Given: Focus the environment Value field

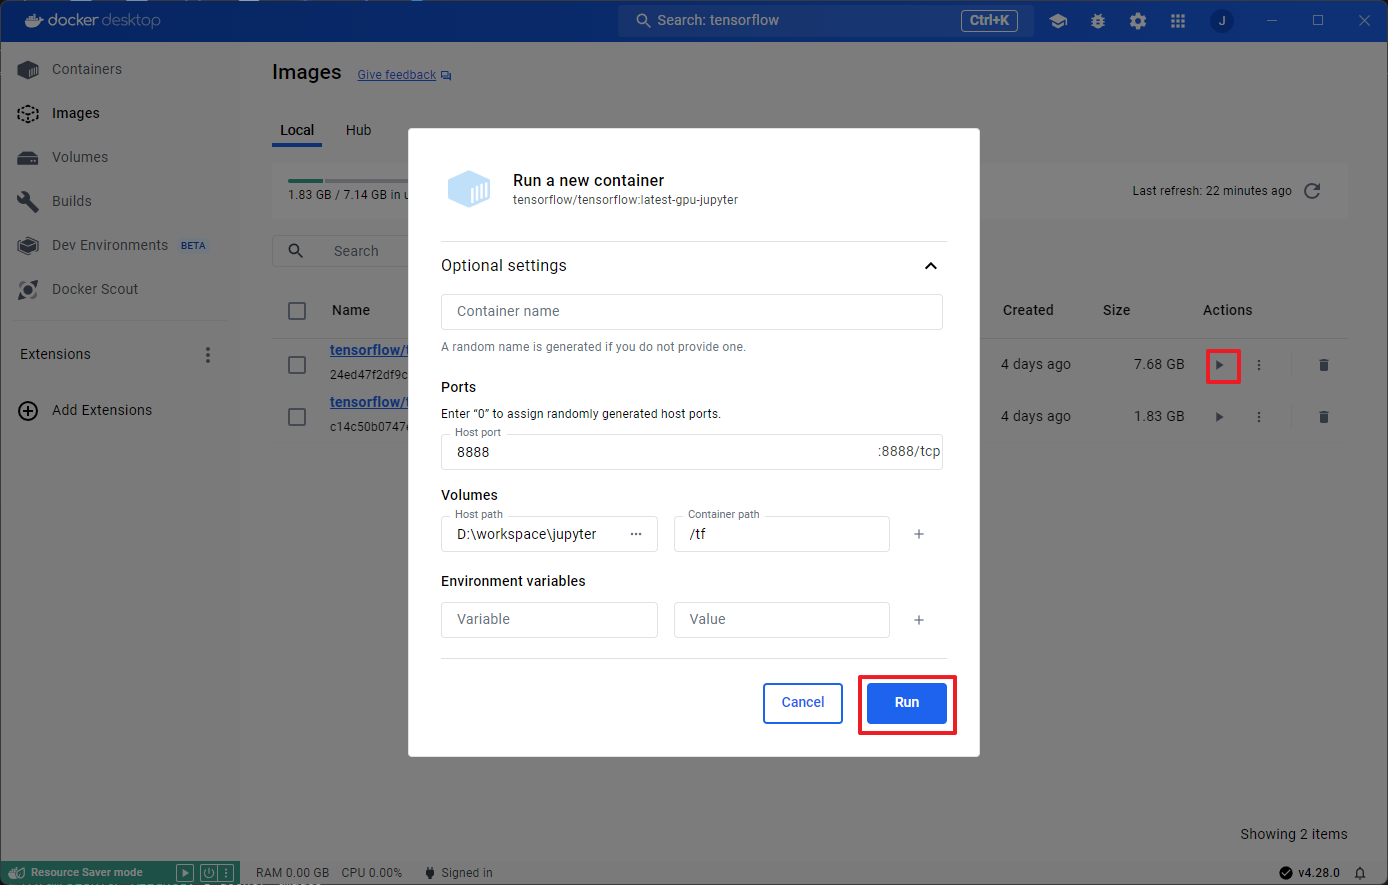Looking at the screenshot, I should pos(782,620).
